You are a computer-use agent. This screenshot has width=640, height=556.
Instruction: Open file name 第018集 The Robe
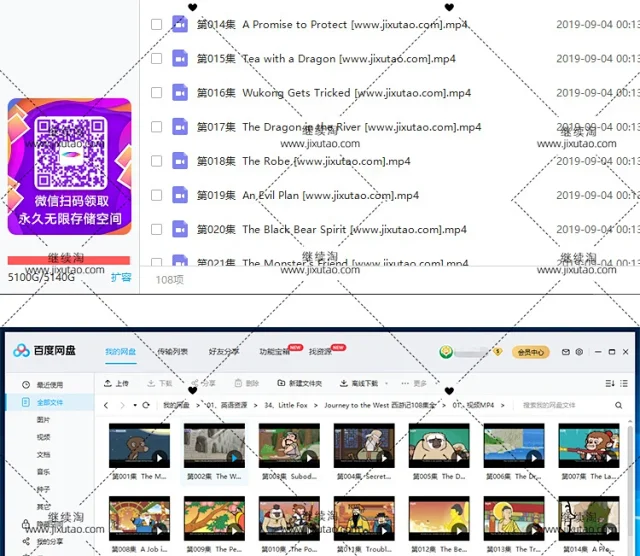tap(304, 161)
